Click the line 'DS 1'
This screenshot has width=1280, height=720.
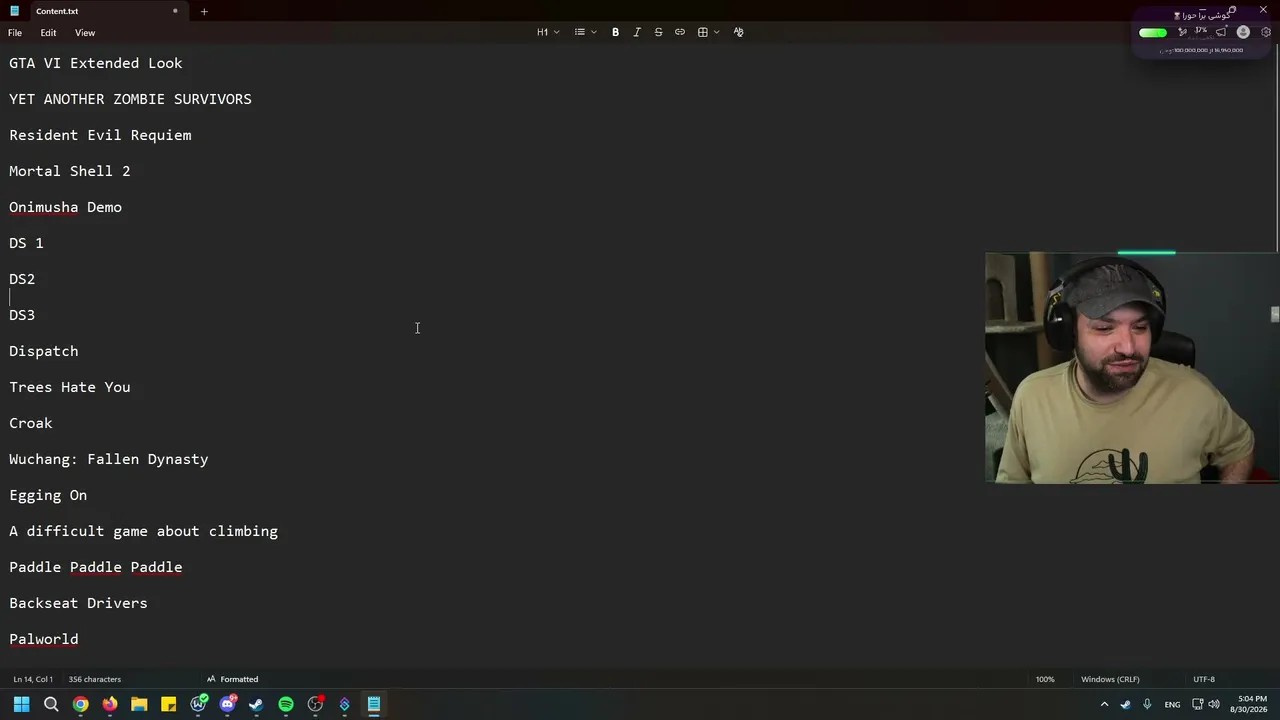(26, 243)
